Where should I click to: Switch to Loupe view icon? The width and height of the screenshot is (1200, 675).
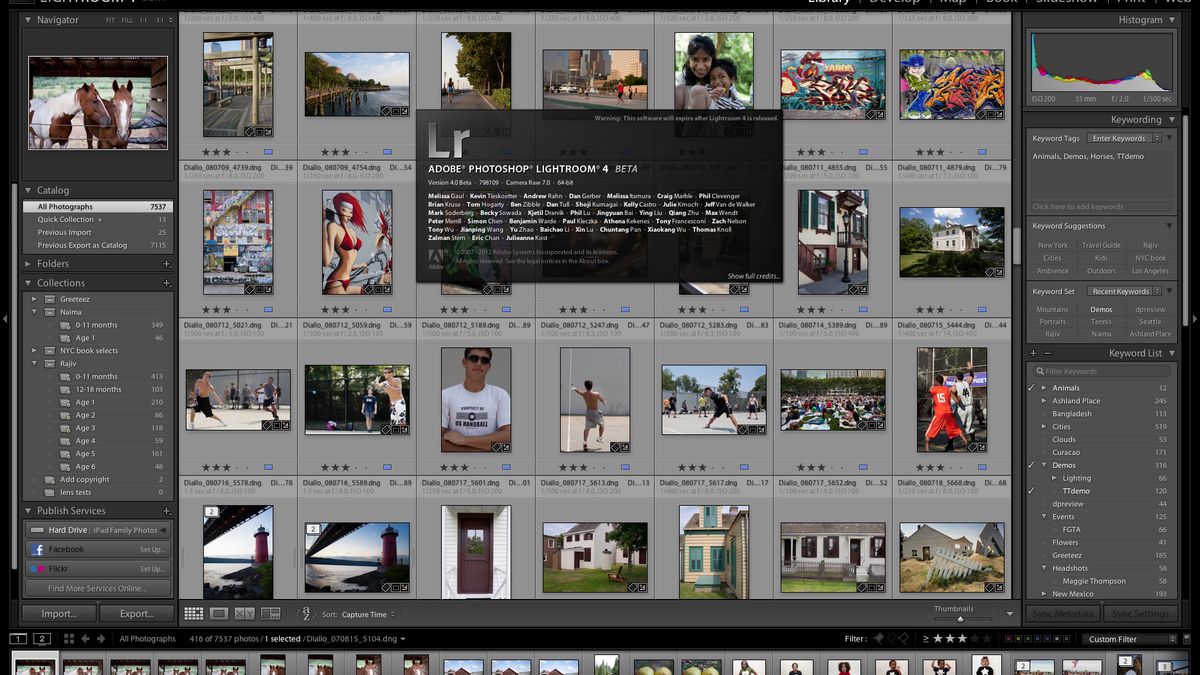coord(218,613)
